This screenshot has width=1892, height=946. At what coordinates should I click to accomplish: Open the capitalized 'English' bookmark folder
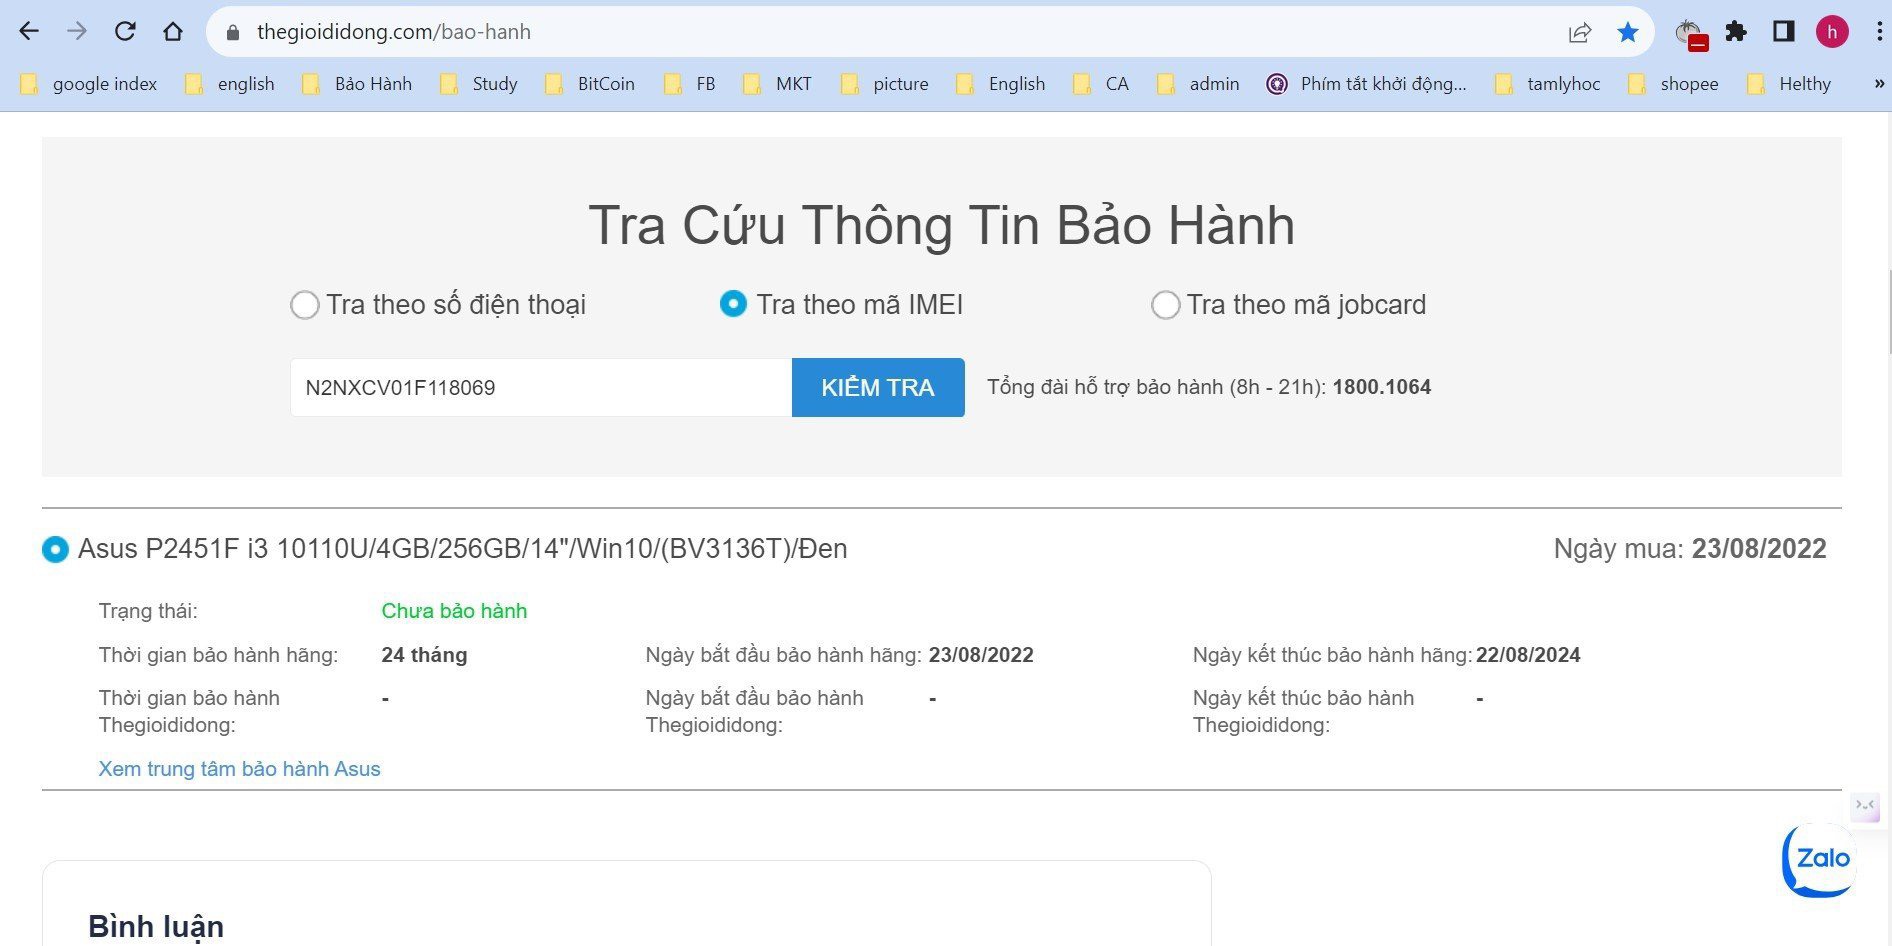1000,84
